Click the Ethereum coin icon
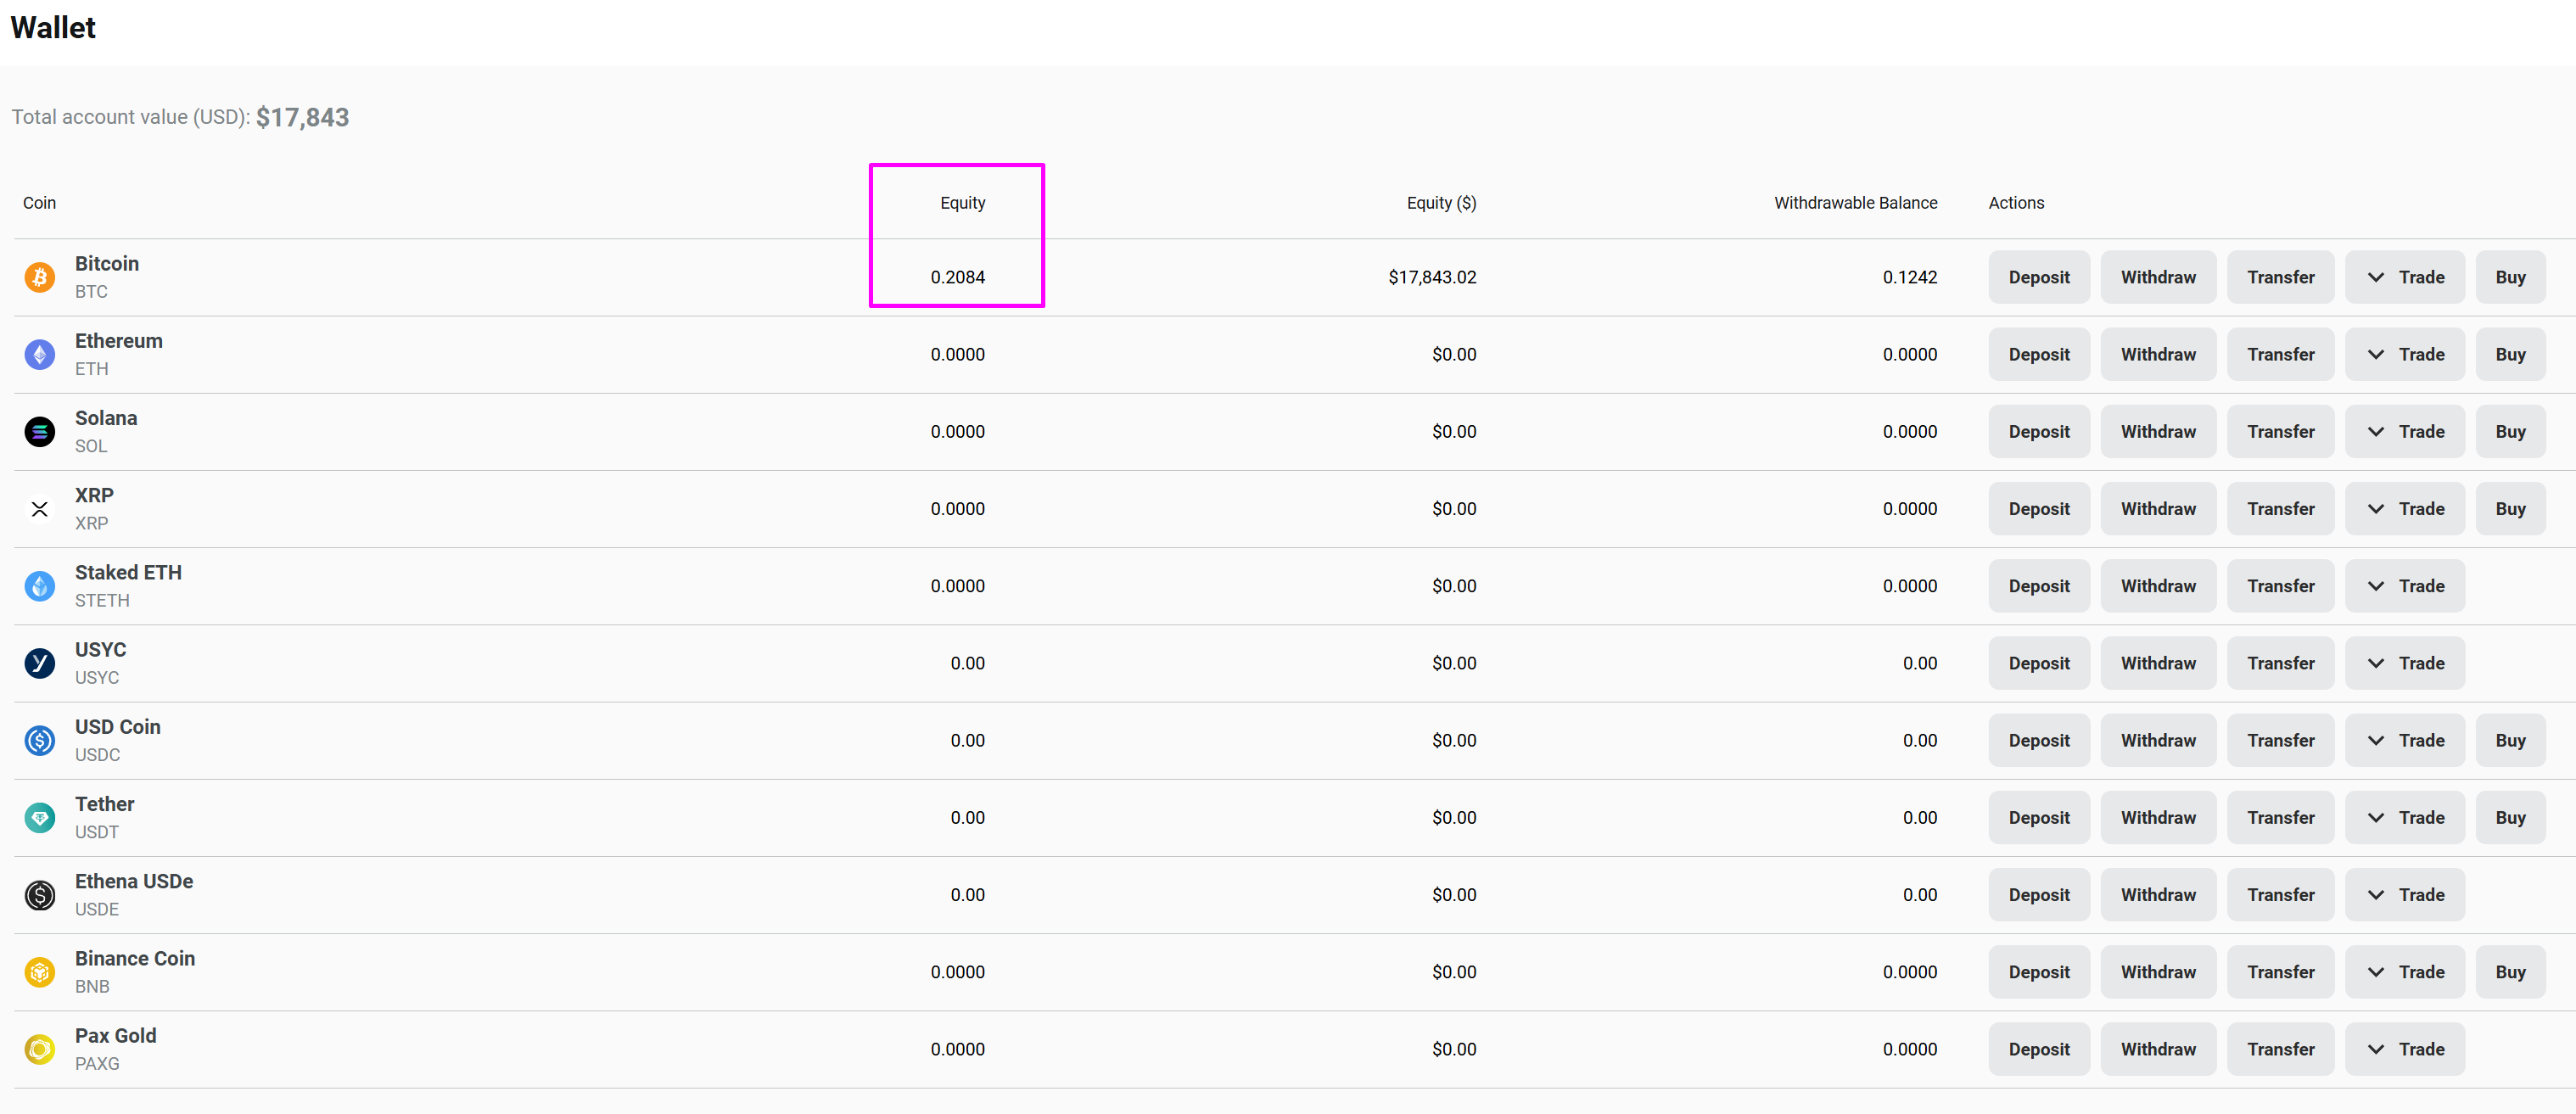This screenshot has height=1114, width=2576. click(x=40, y=354)
